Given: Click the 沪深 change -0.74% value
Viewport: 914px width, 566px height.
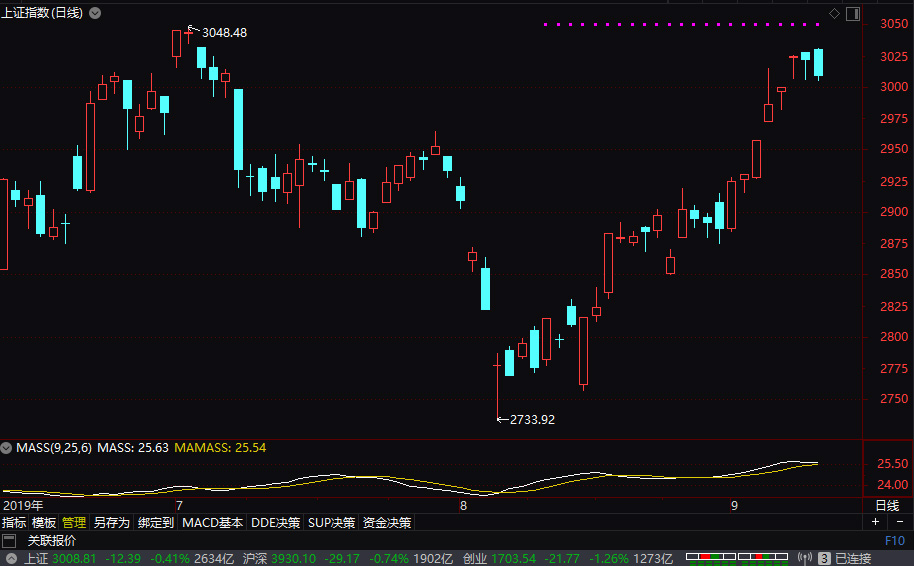Looking at the screenshot, I should point(388,558).
